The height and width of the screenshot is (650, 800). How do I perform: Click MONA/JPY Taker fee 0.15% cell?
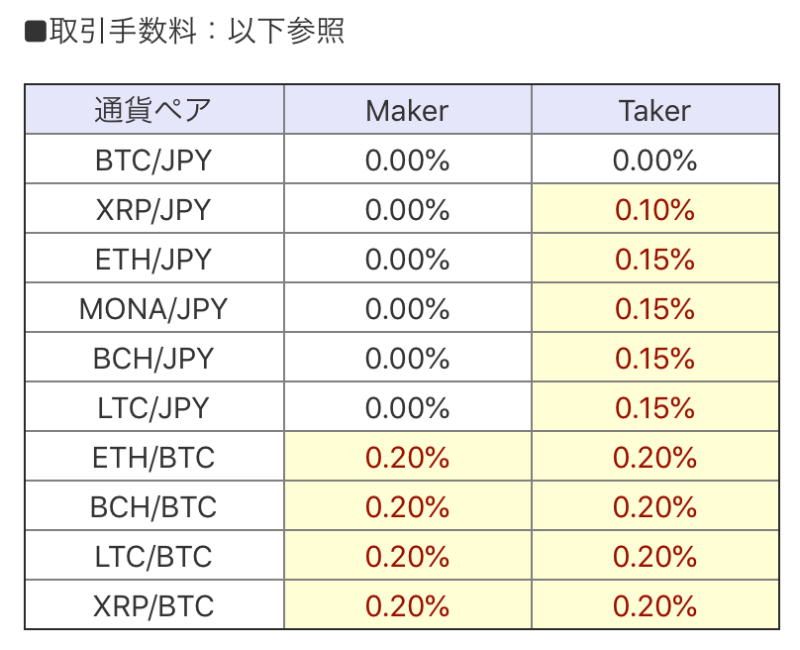point(655,309)
